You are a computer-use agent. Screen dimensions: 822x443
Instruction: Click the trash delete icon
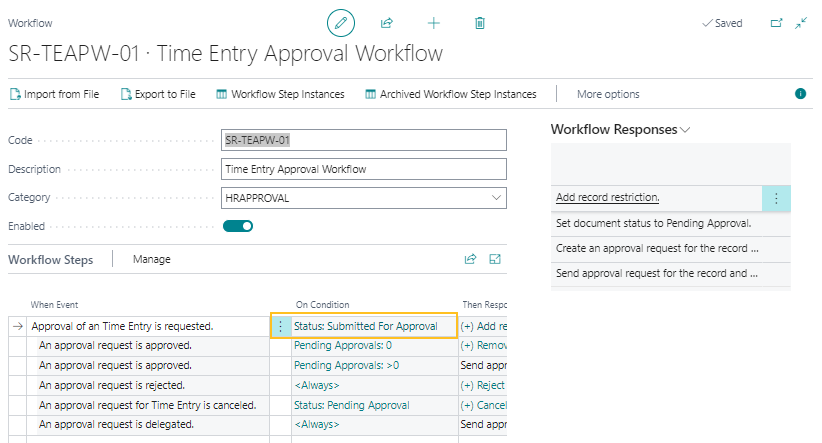pyautogui.click(x=480, y=23)
